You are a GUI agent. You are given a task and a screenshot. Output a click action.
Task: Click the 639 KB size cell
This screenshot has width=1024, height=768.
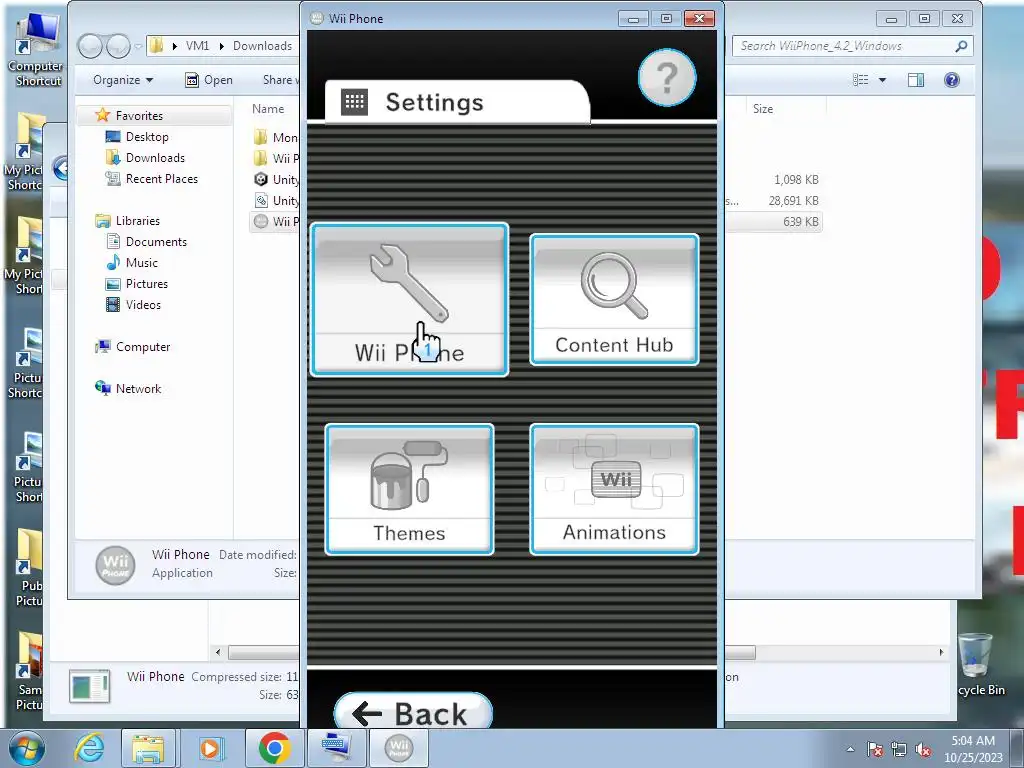pos(801,221)
